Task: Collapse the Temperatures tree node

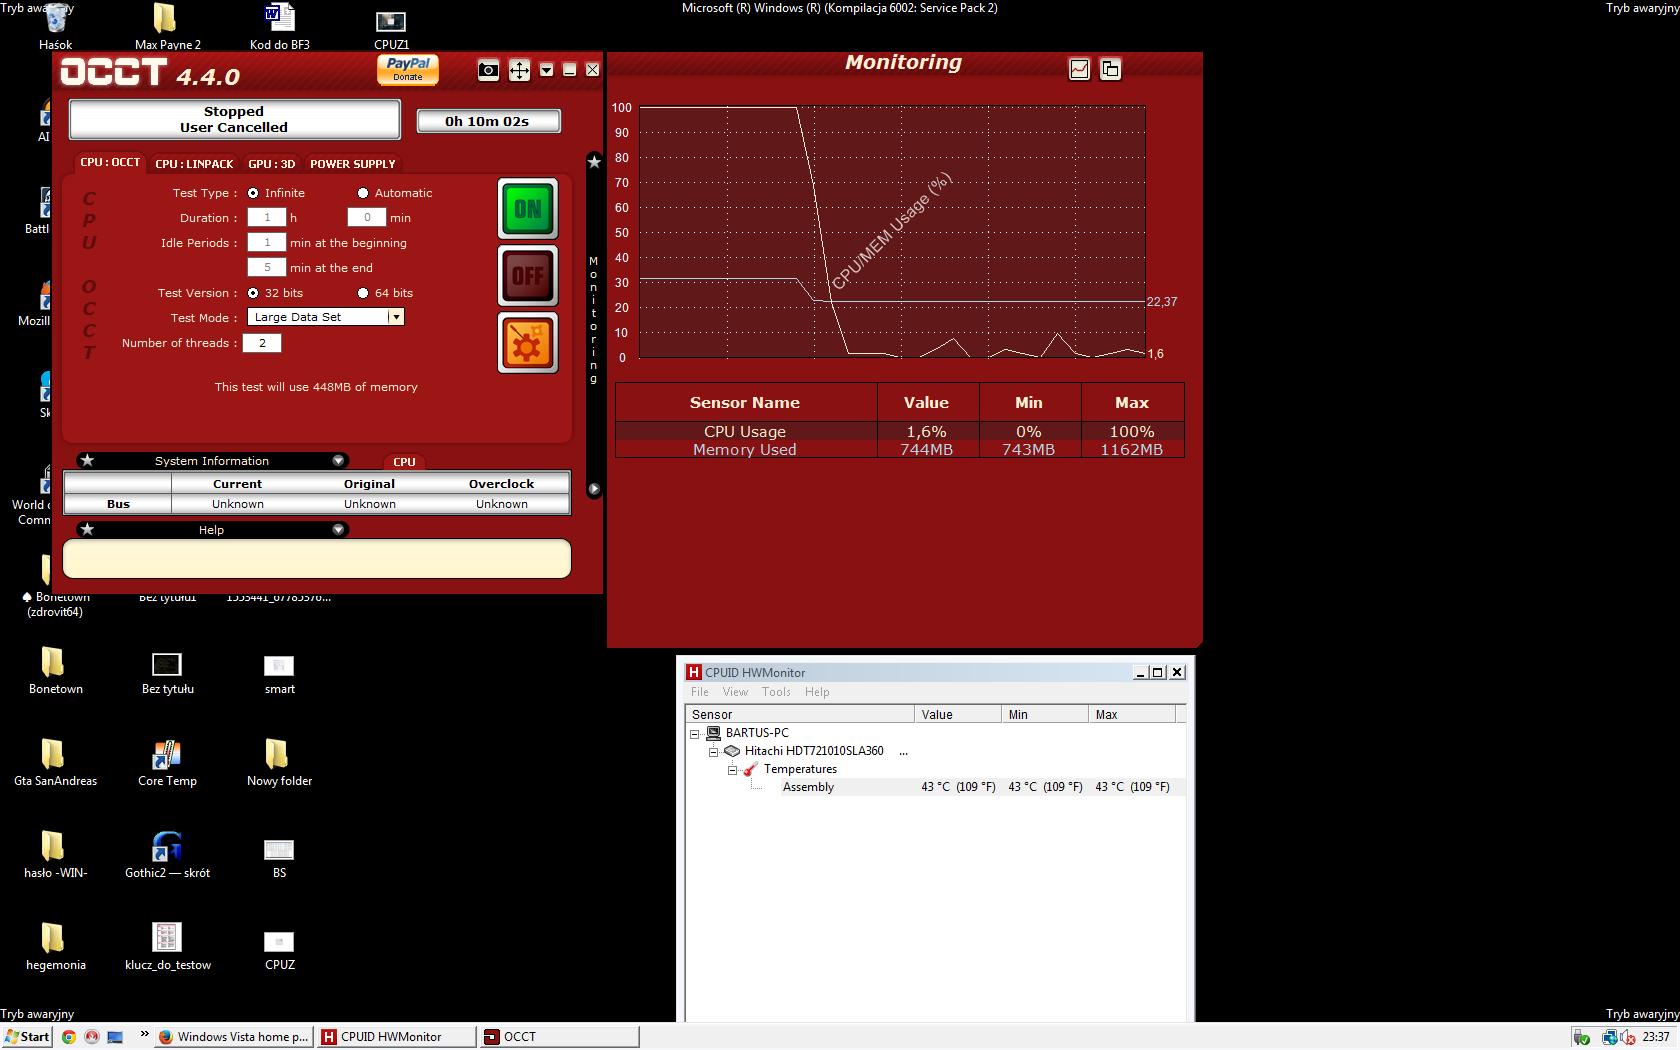Action: [733, 769]
